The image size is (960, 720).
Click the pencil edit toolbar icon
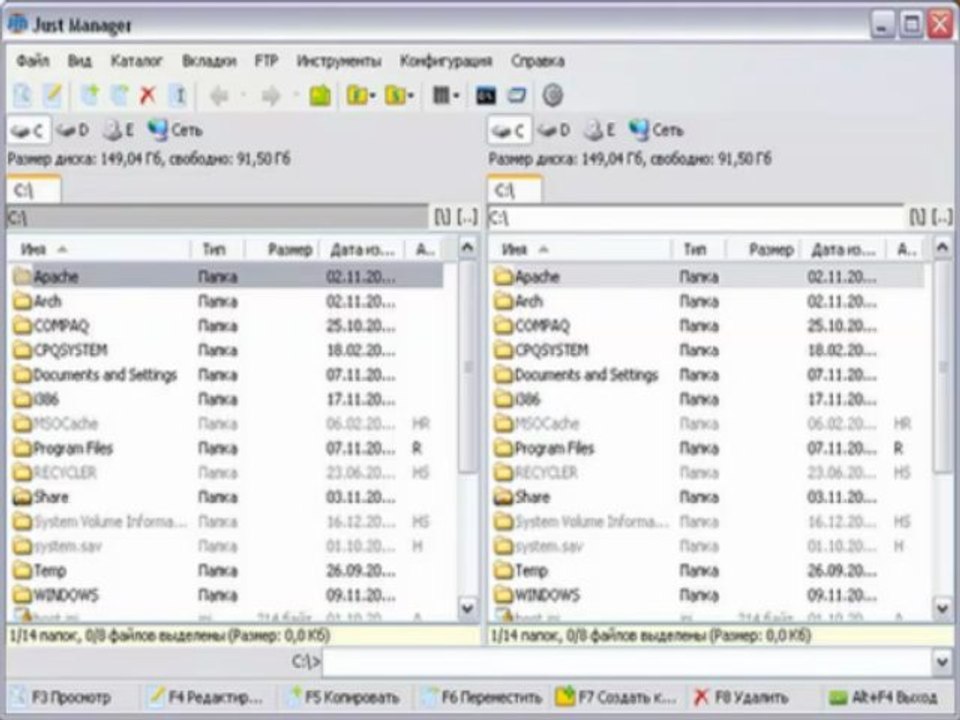tap(53, 96)
